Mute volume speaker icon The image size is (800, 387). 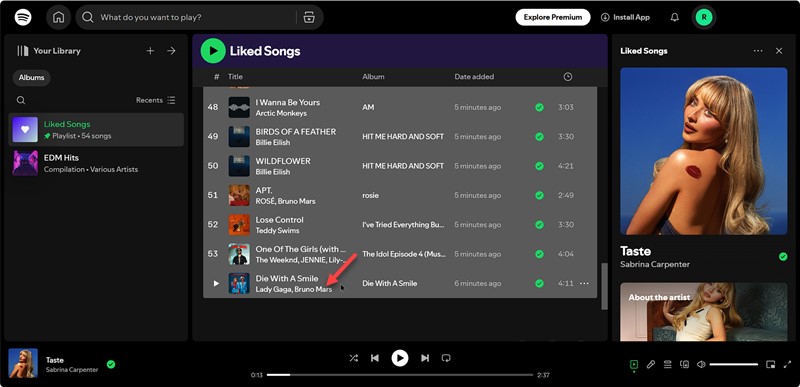701,365
